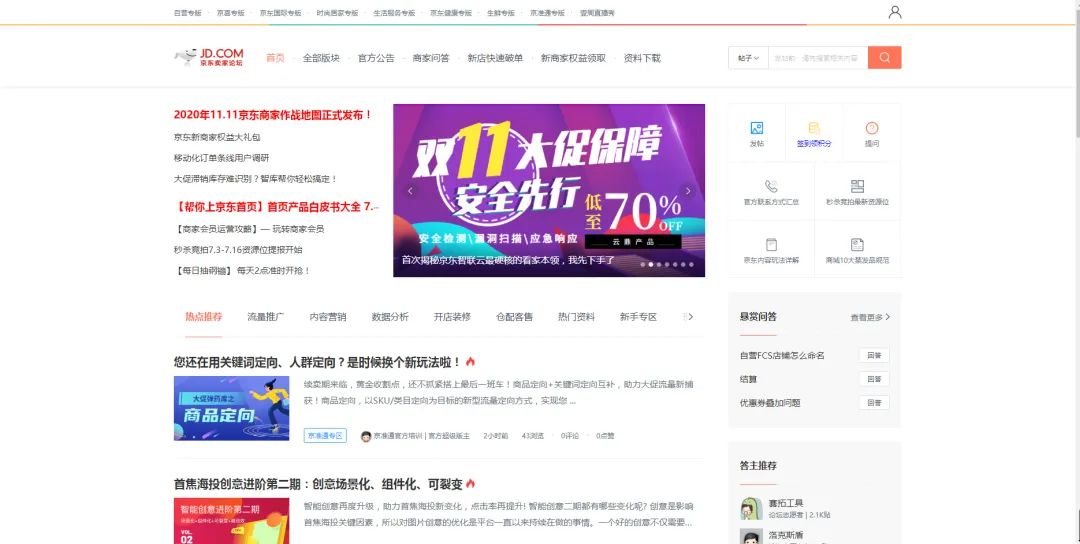Click 回答 button for 结算
This screenshot has width=1080, height=544.
874,379
